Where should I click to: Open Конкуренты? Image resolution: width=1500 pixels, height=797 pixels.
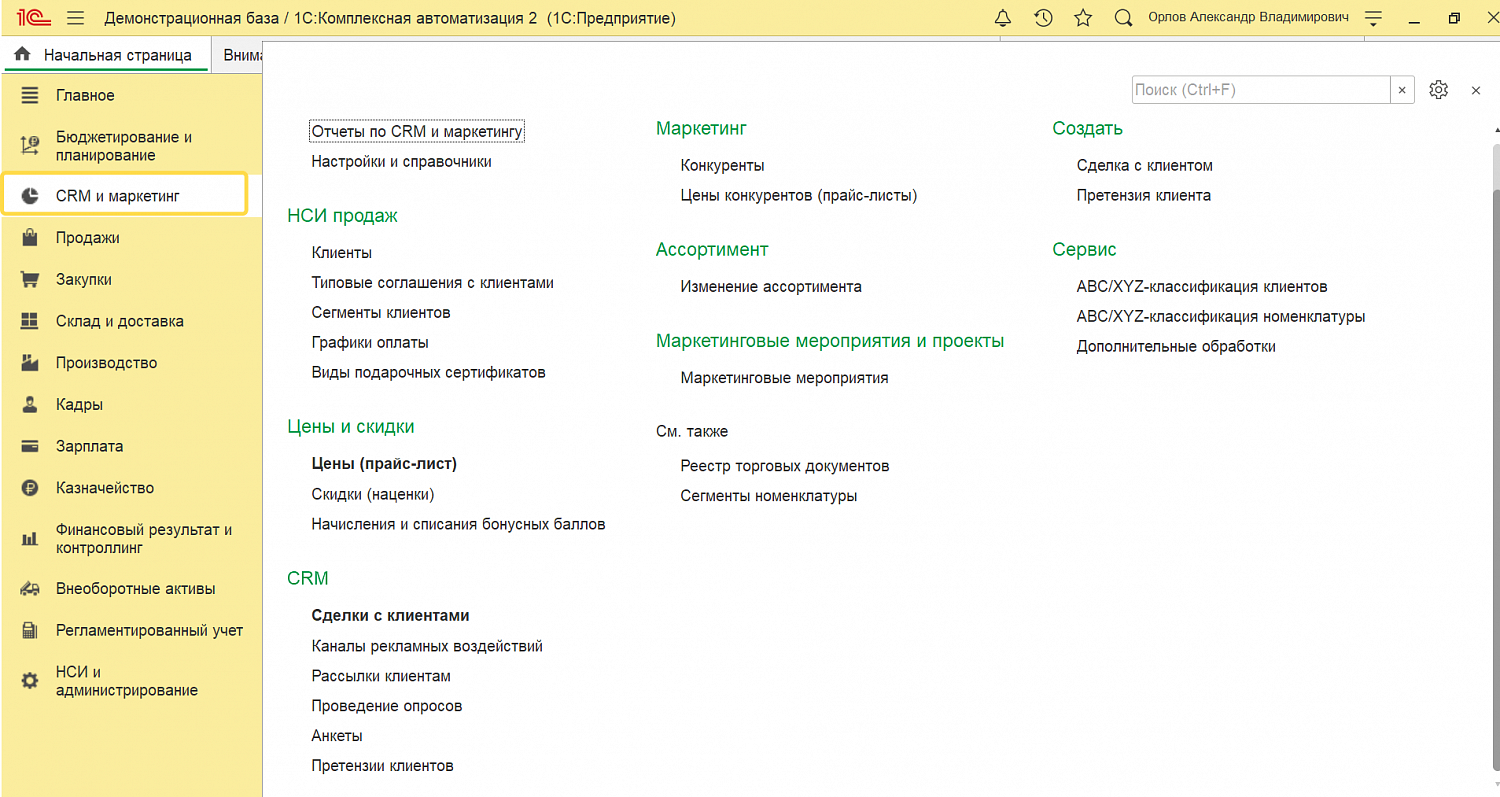723,166
